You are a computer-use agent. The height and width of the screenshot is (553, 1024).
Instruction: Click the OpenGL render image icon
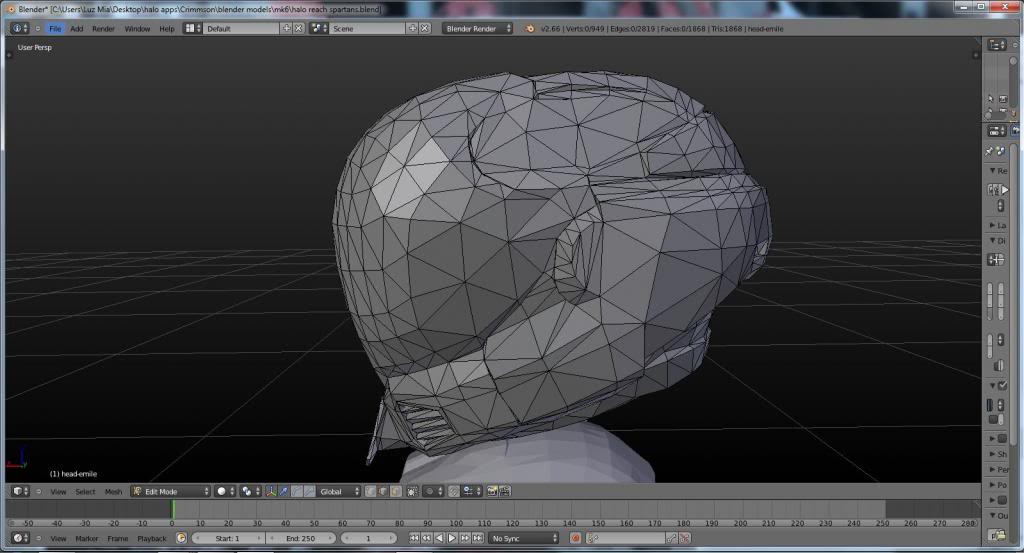click(x=492, y=491)
